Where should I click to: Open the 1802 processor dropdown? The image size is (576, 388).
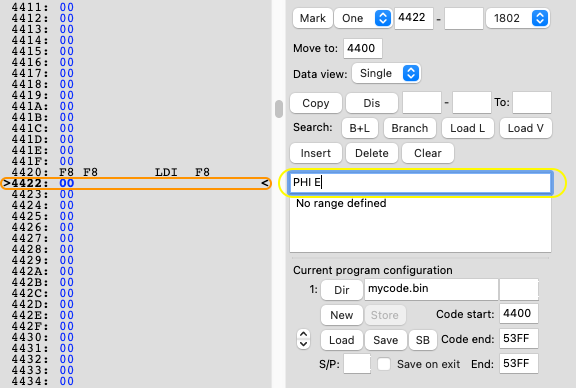[518, 18]
